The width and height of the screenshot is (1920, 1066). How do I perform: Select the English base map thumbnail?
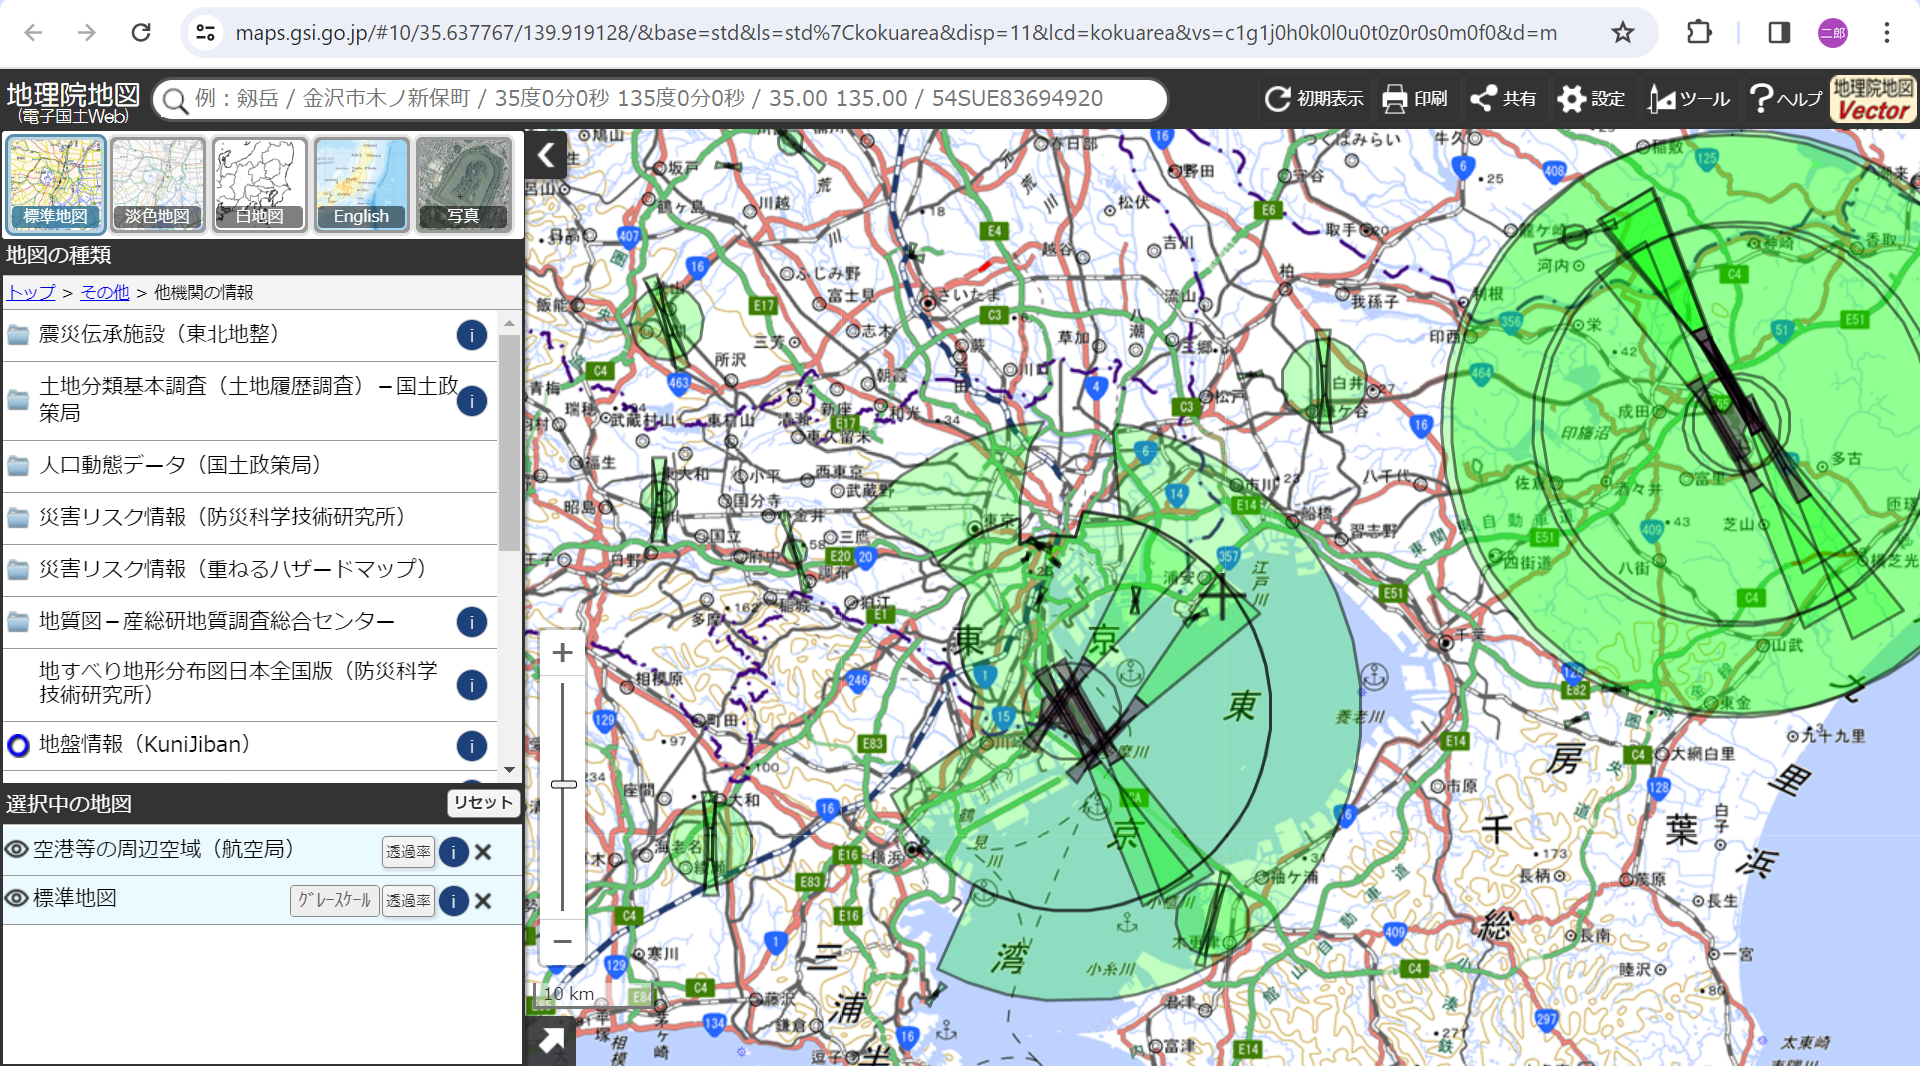coord(361,184)
